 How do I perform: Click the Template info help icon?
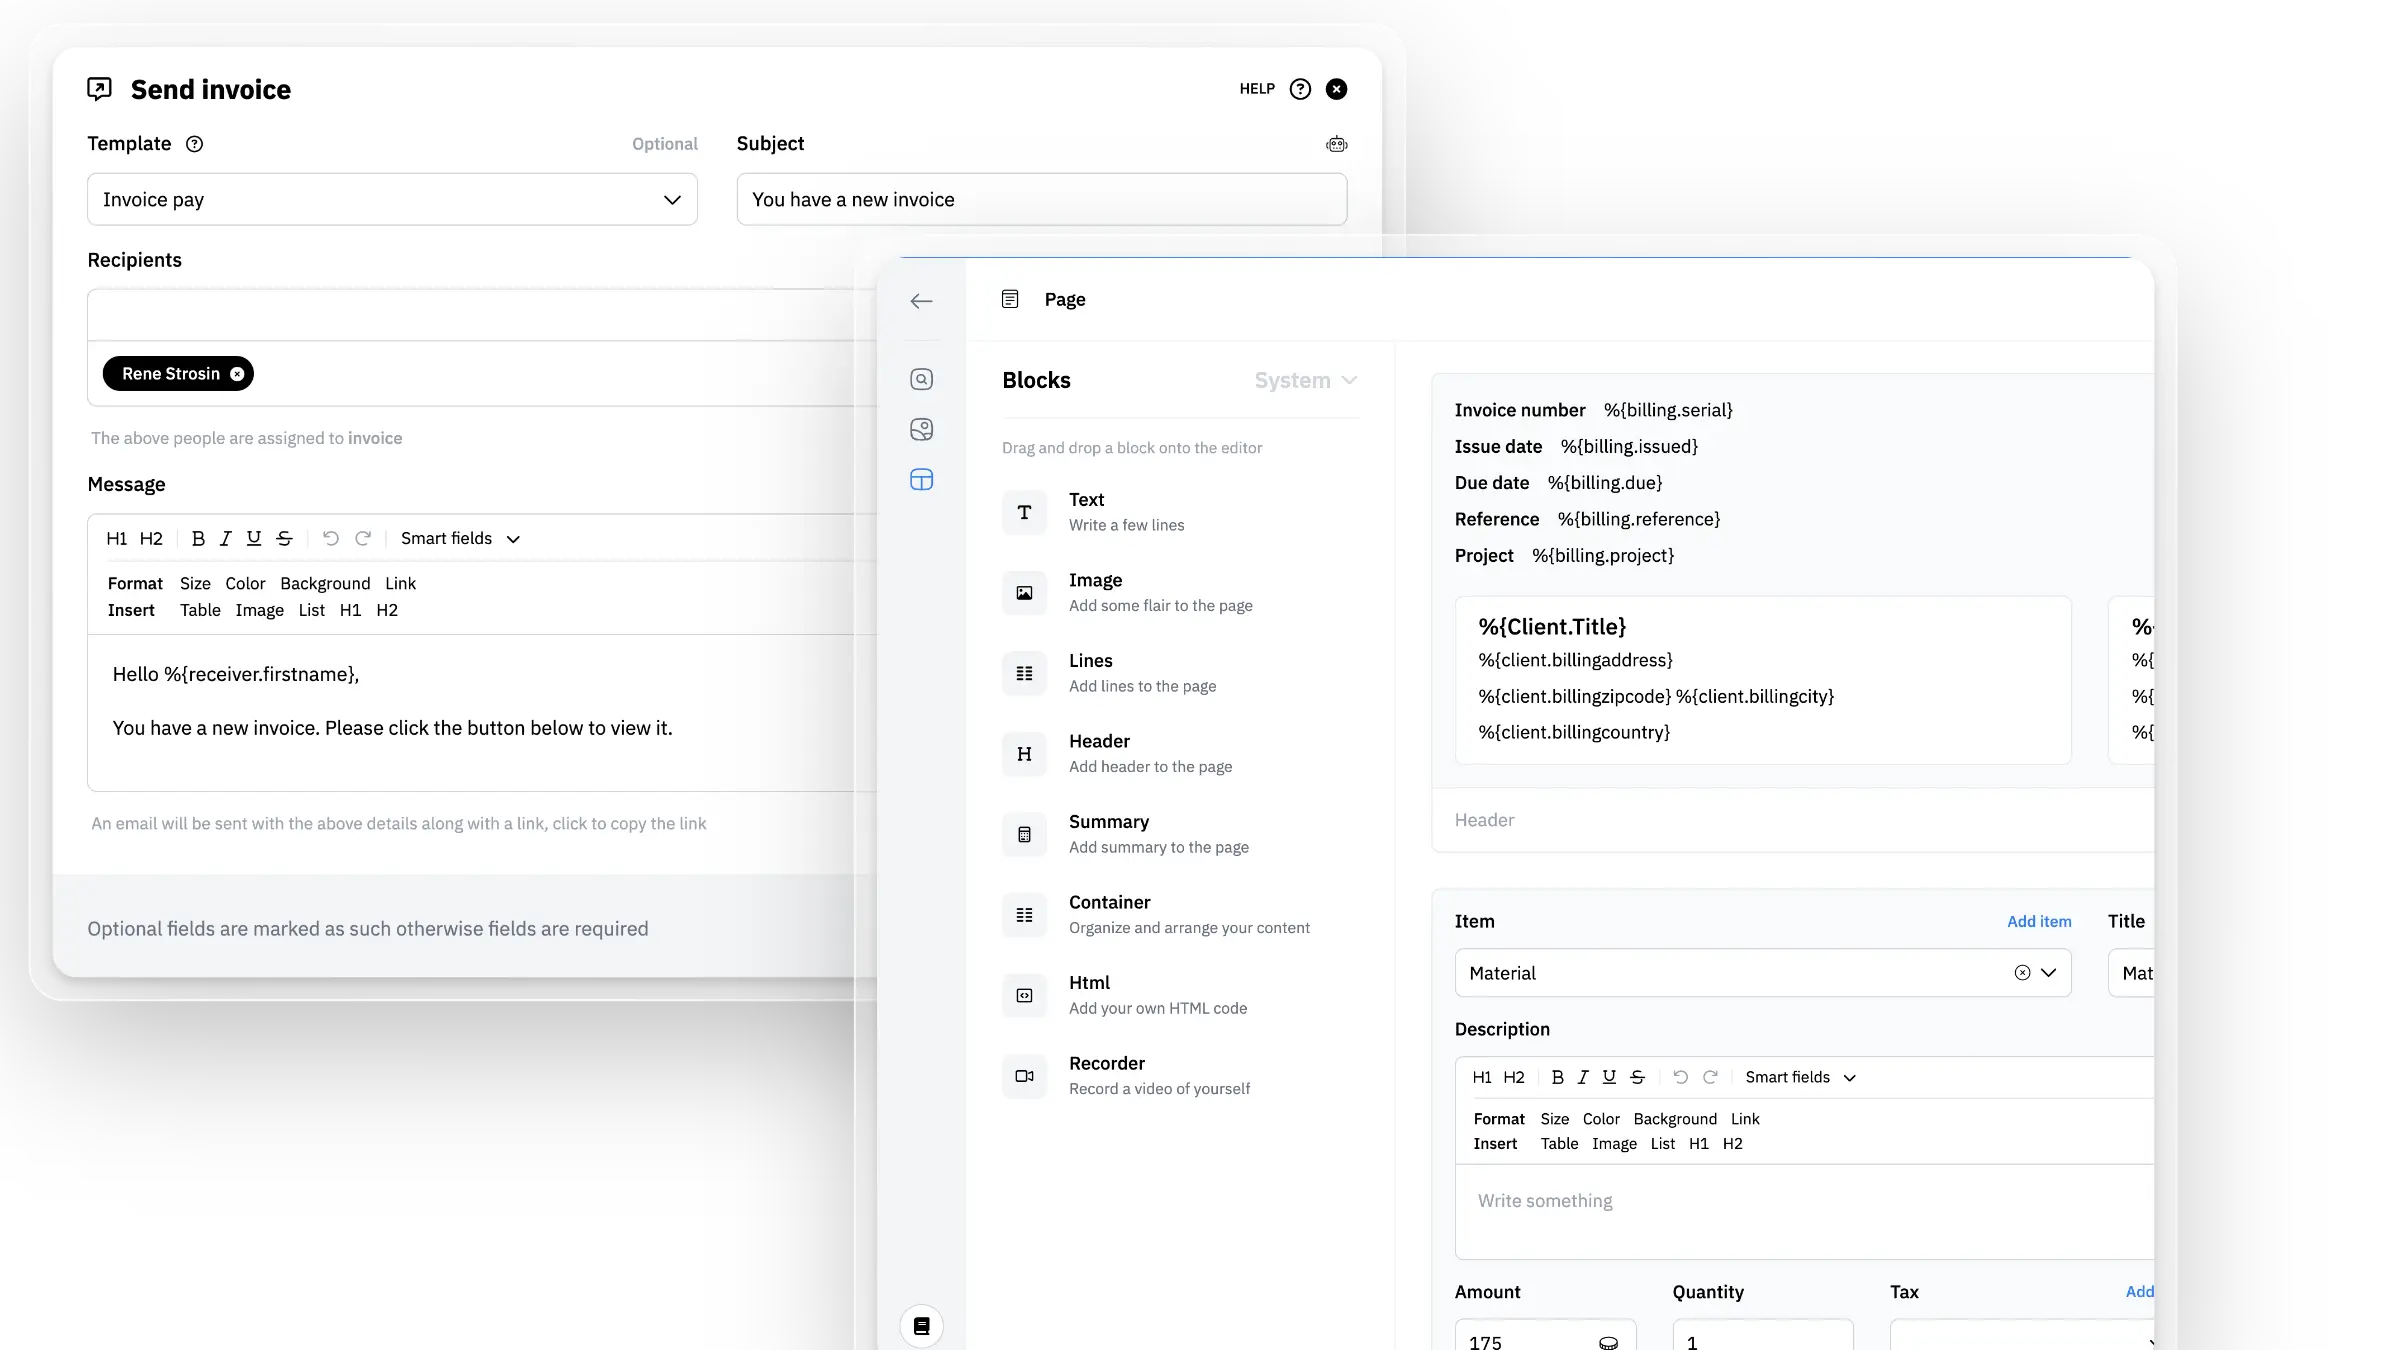pyautogui.click(x=195, y=144)
